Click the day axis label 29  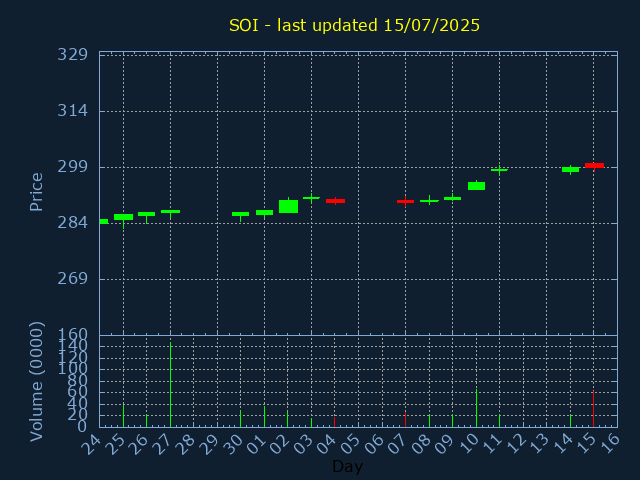[209, 444]
